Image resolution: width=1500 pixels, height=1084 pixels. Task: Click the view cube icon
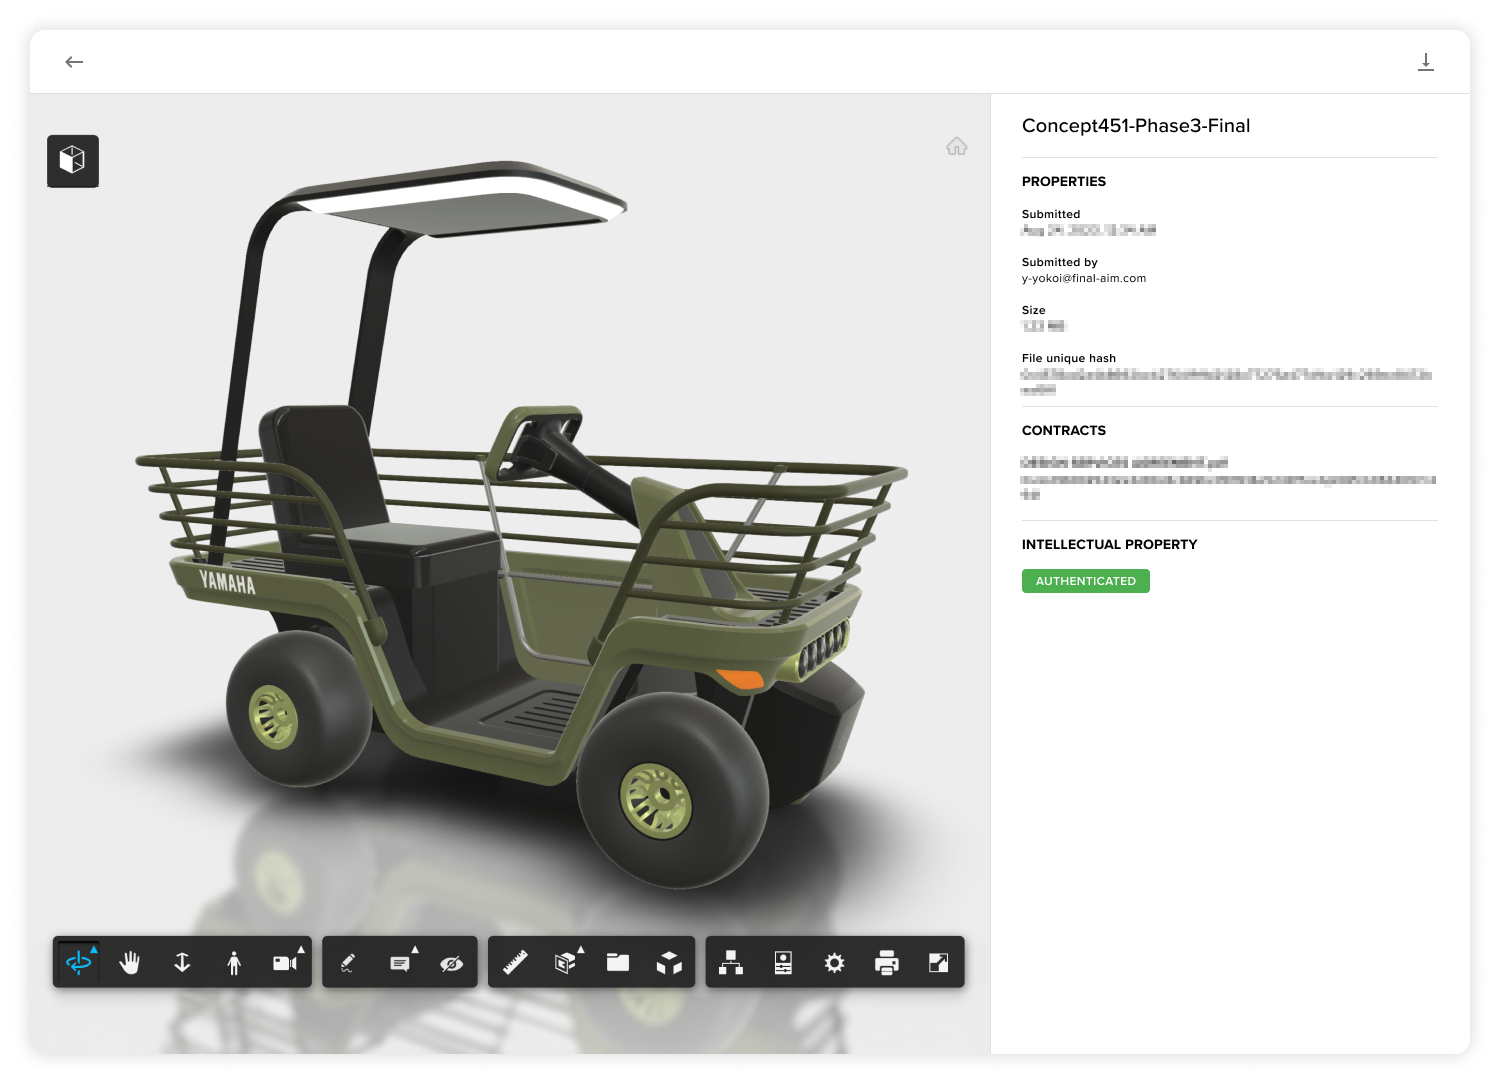click(73, 161)
